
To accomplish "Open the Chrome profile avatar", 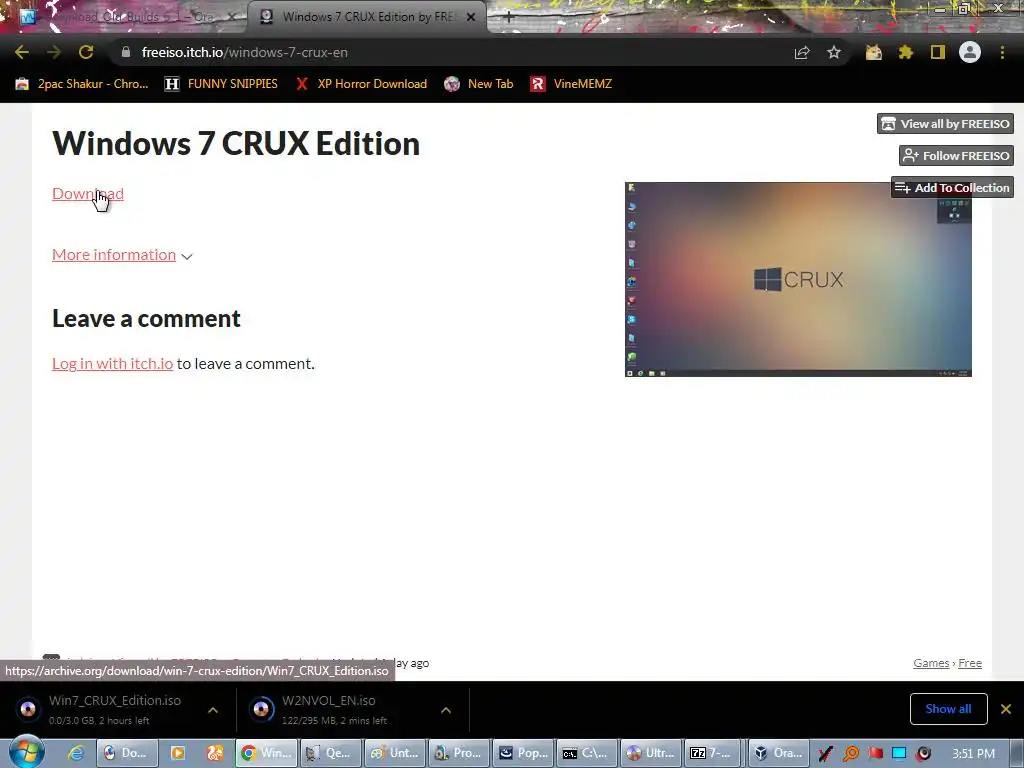I will pyautogui.click(x=970, y=52).
